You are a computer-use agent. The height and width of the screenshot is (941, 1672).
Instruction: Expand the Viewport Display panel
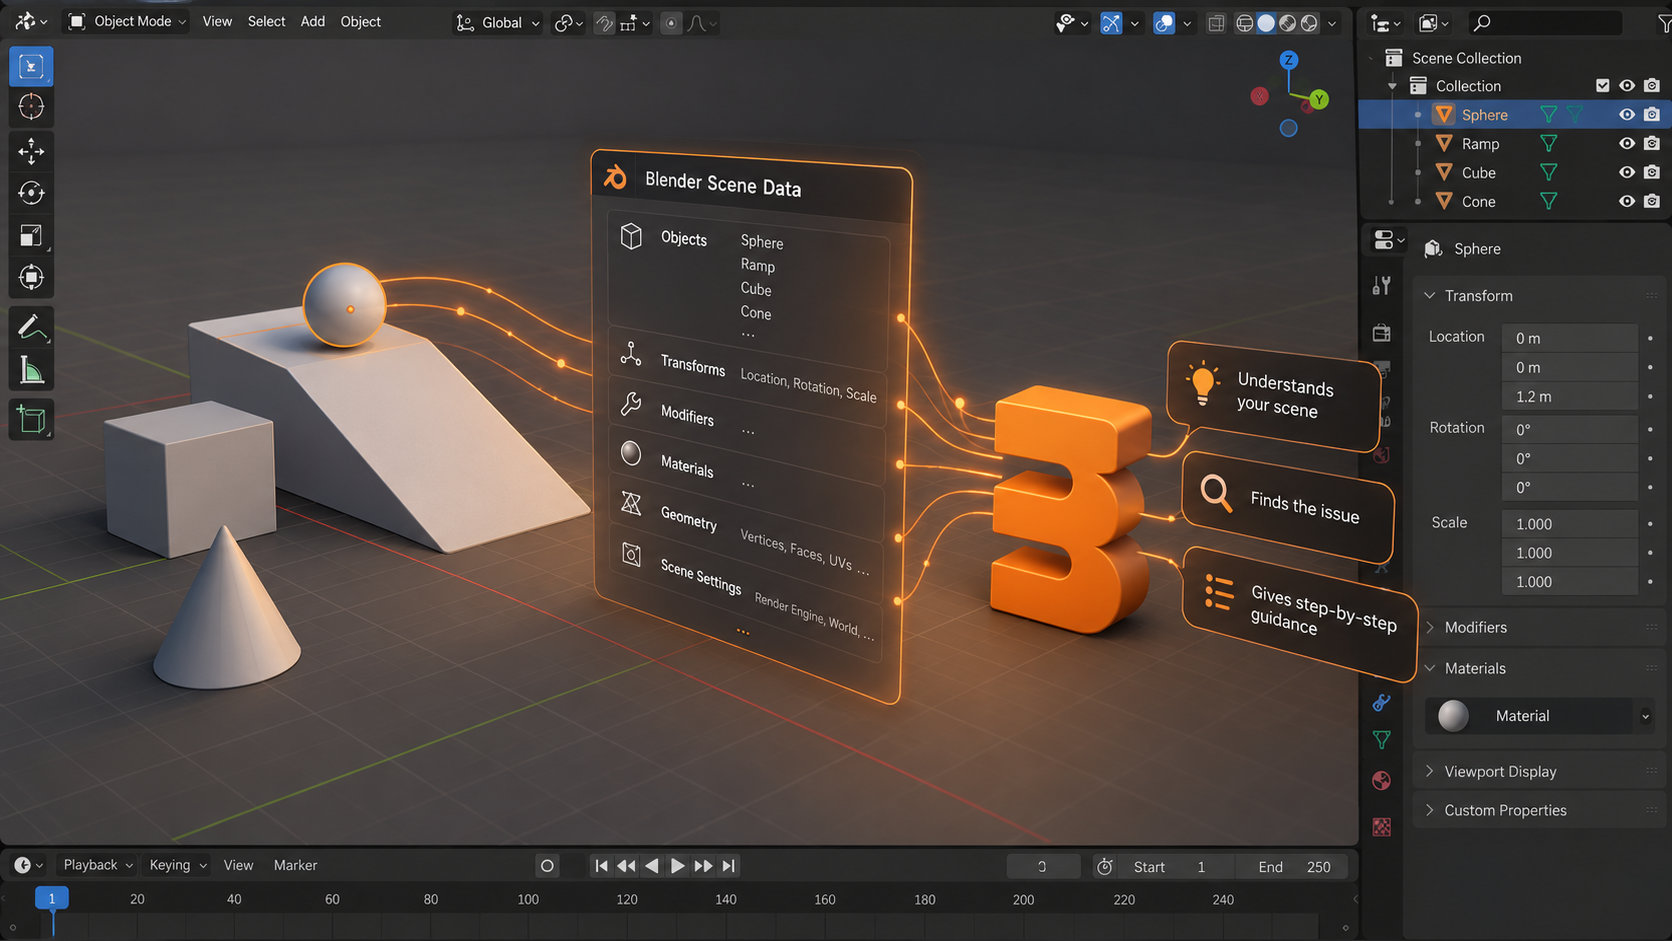tap(1430, 771)
